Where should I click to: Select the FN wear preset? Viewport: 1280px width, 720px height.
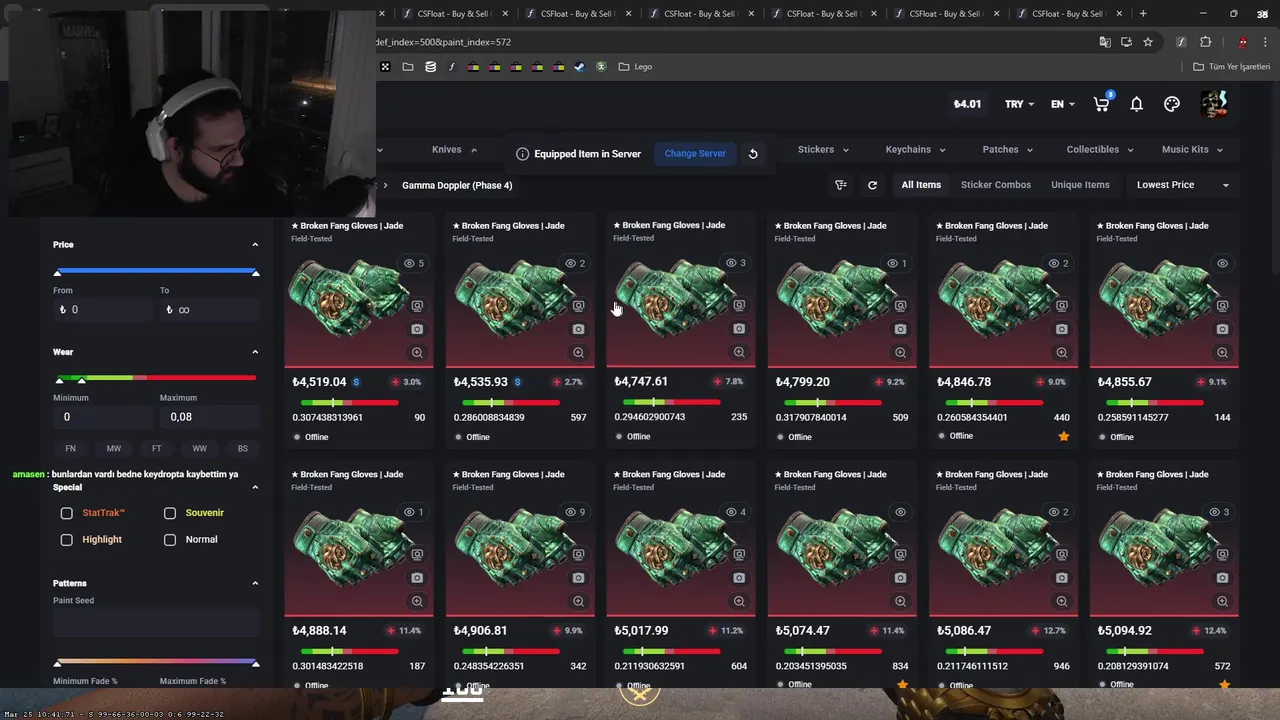coord(70,449)
